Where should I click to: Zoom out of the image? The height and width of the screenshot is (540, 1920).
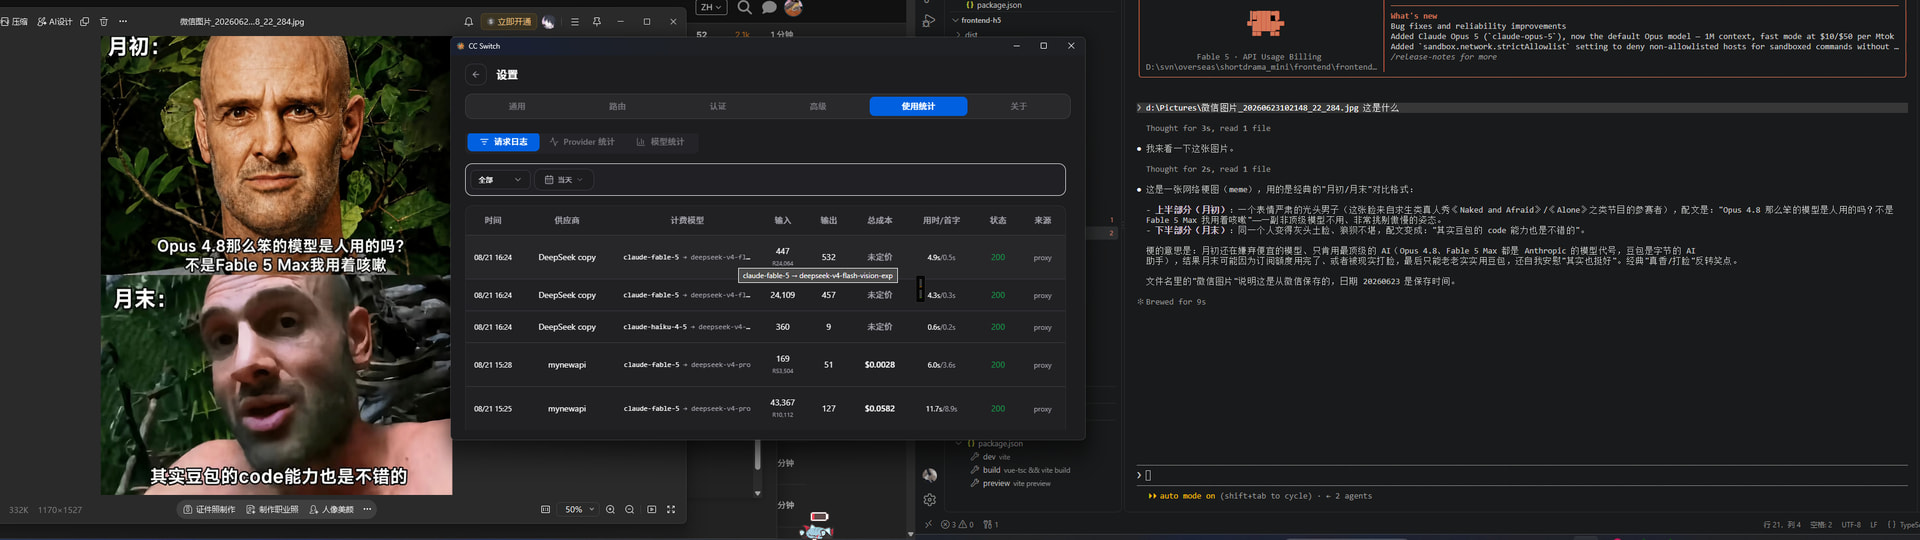click(629, 509)
